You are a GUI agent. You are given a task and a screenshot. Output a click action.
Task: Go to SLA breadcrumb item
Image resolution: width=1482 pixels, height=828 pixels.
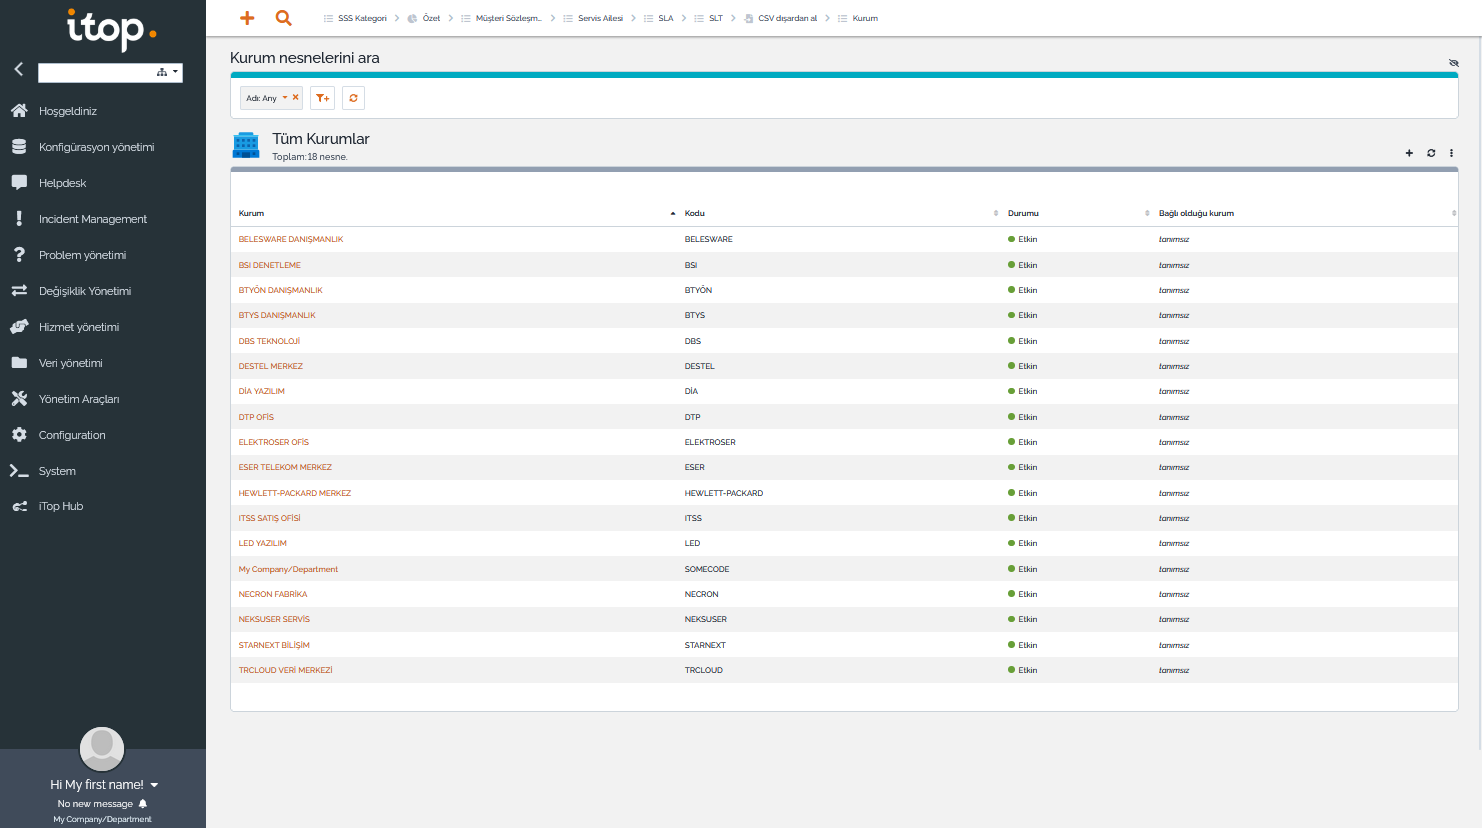click(x=665, y=18)
